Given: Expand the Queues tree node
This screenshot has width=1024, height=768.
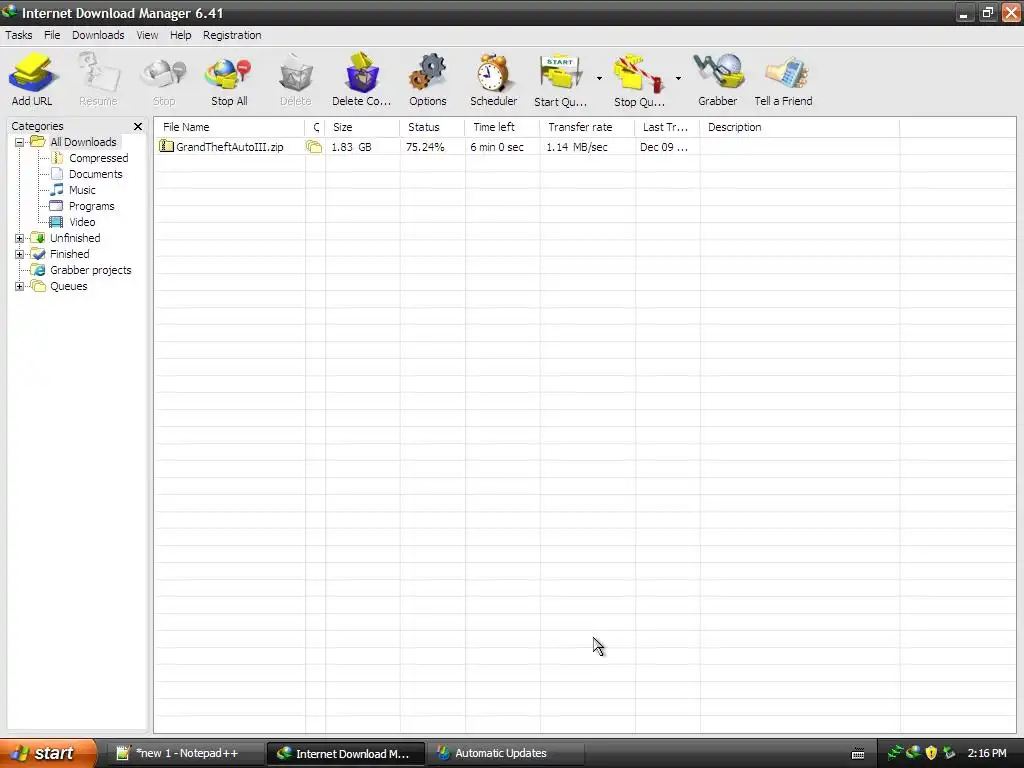Looking at the screenshot, I should click(20, 287).
